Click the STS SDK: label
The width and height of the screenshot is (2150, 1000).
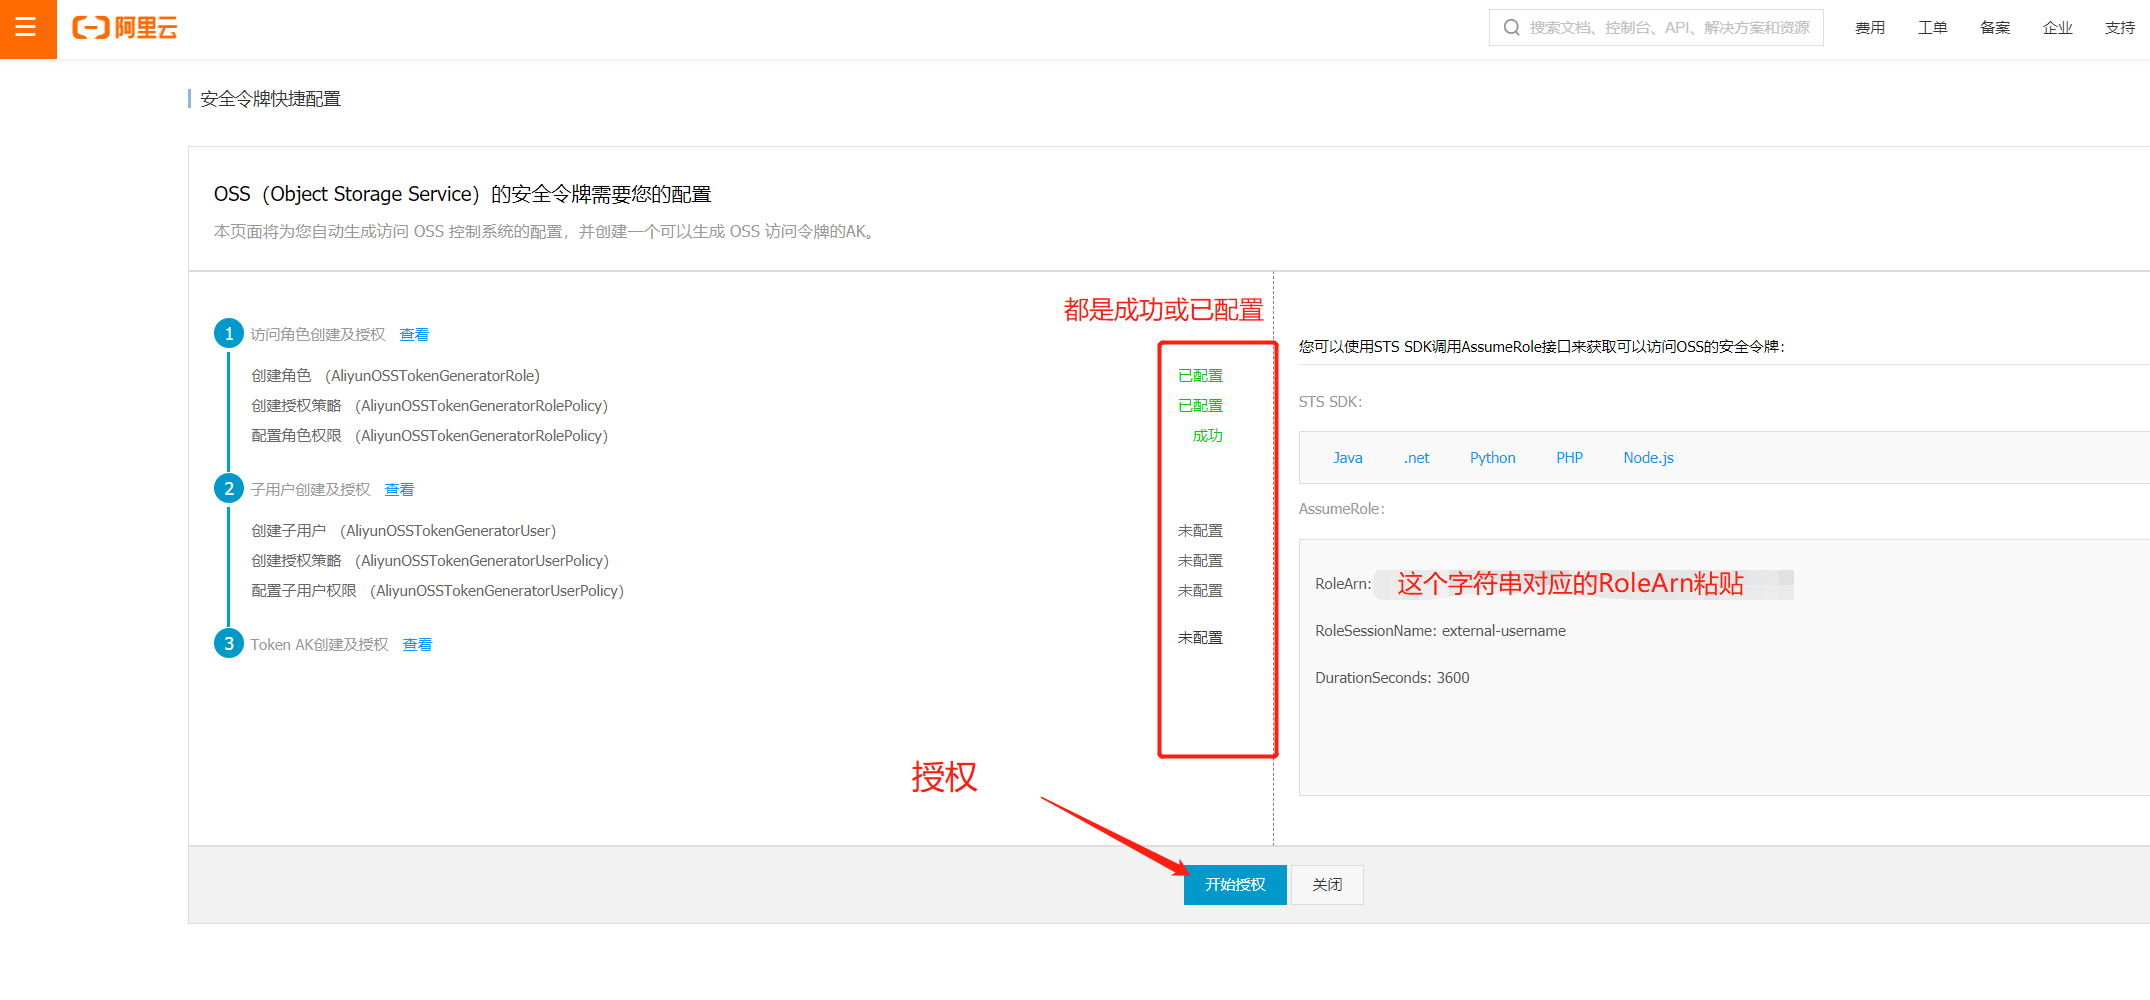click(1330, 402)
